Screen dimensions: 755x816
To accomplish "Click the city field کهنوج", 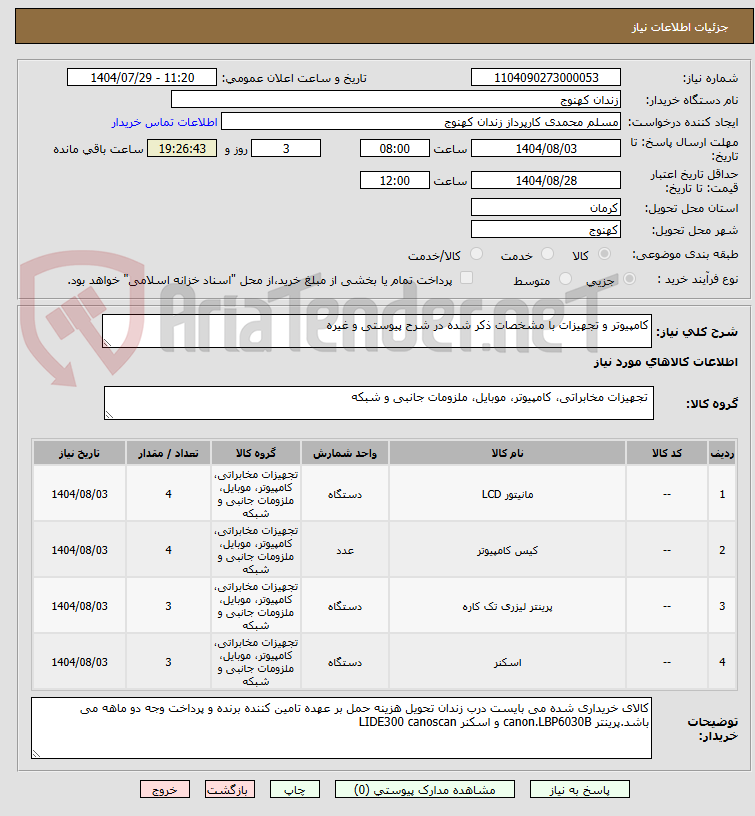I will click(546, 230).
